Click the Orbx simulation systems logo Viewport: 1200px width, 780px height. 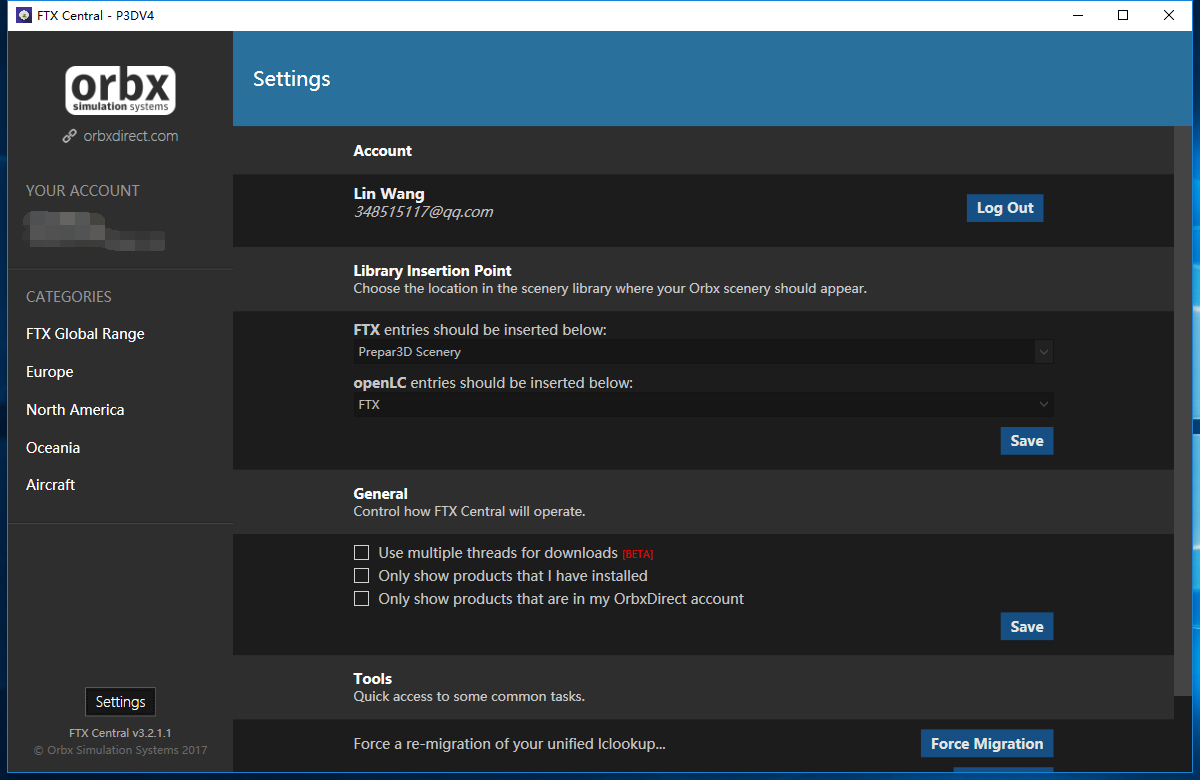point(121,90)
